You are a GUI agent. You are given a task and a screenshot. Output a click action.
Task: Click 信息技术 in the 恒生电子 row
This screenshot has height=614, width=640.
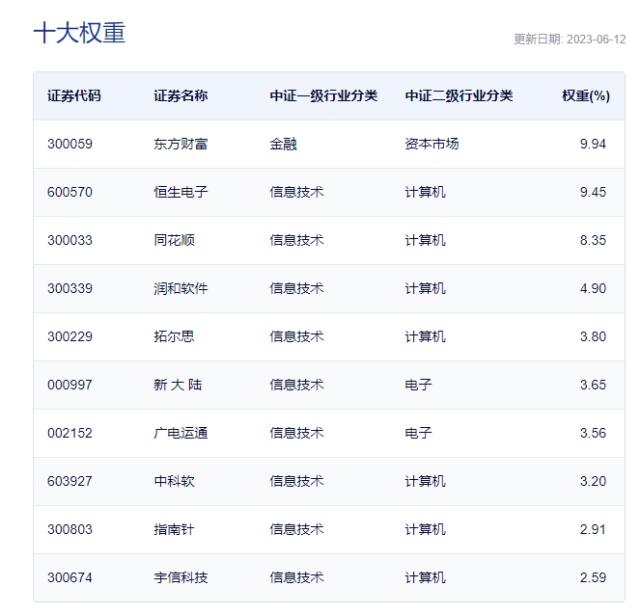pyautogui.click(x=297, y=192)
